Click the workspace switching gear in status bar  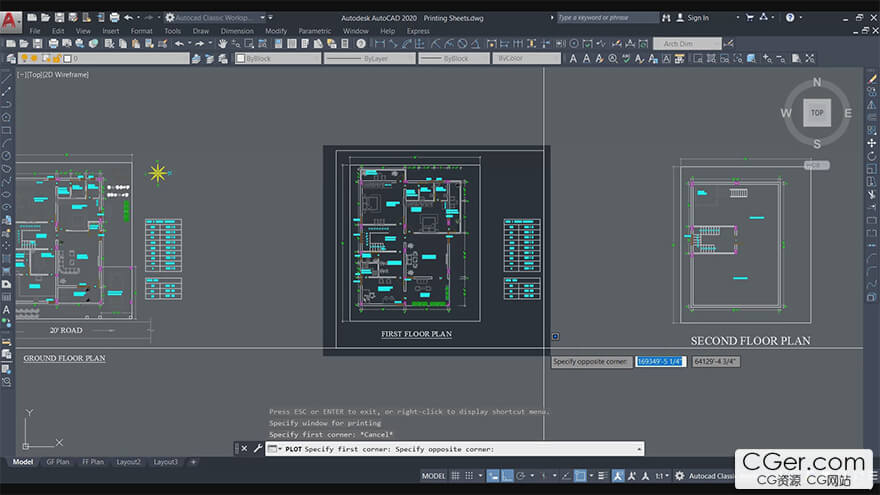(679, 476)
